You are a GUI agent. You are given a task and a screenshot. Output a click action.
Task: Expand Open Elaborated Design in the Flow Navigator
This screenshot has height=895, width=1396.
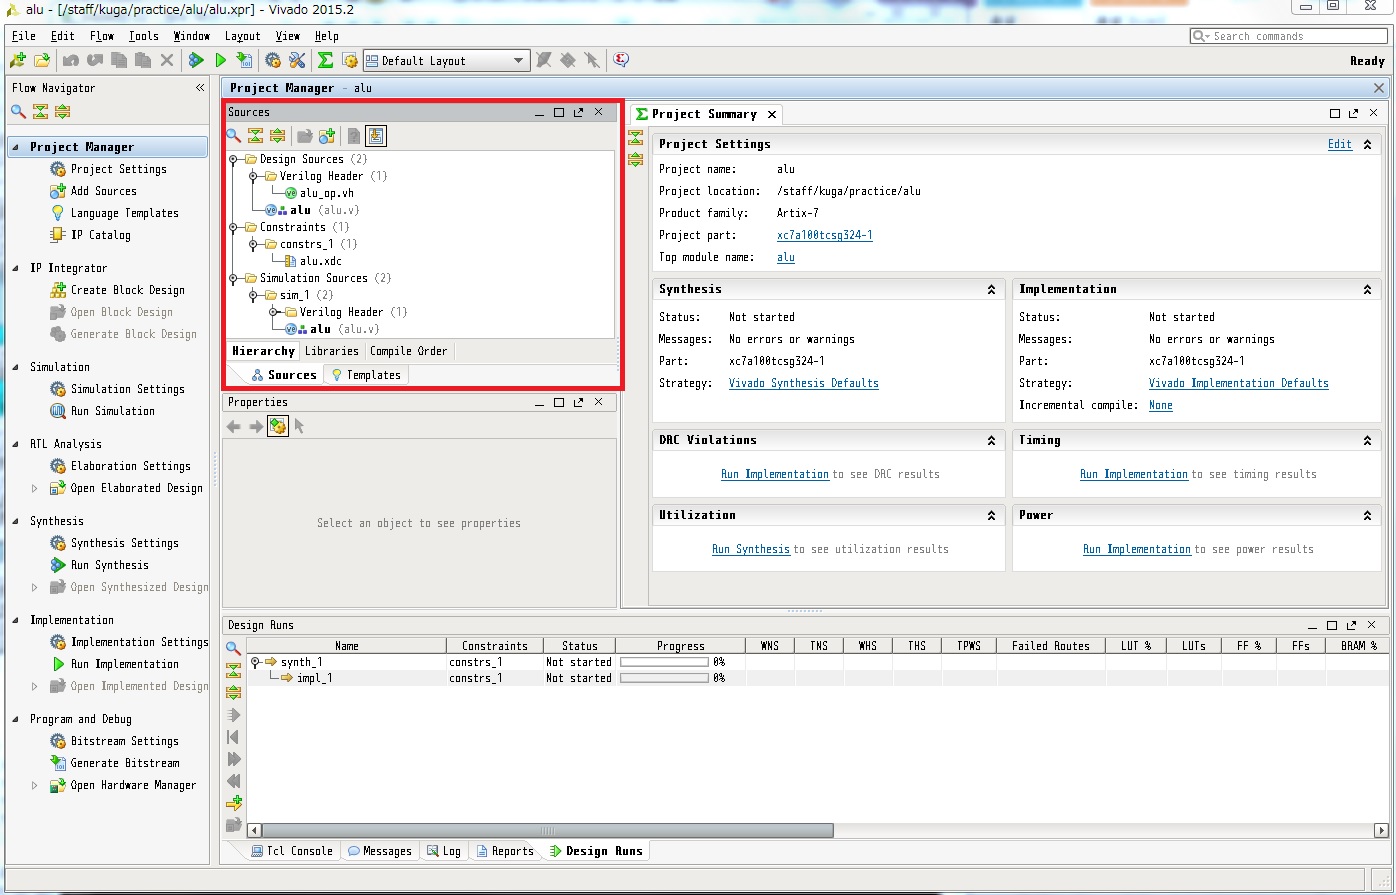click(x=35, y=488)
